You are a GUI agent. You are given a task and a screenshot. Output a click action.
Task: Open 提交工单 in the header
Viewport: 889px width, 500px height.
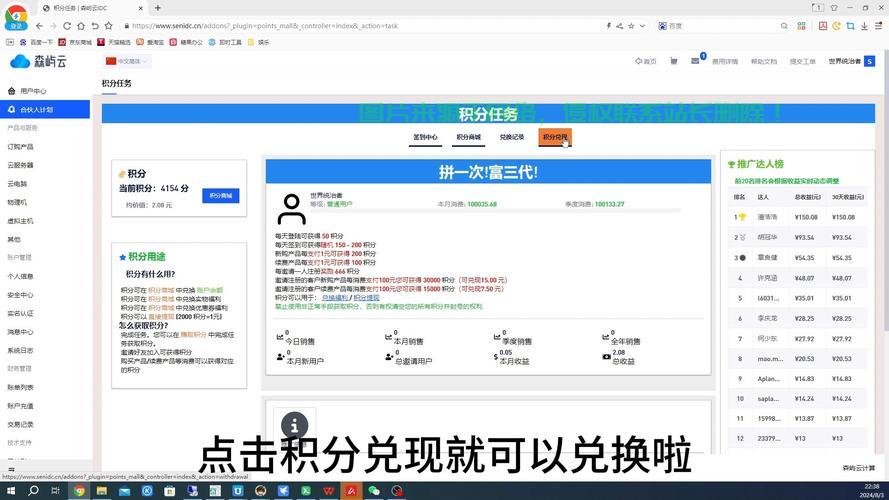802,61
